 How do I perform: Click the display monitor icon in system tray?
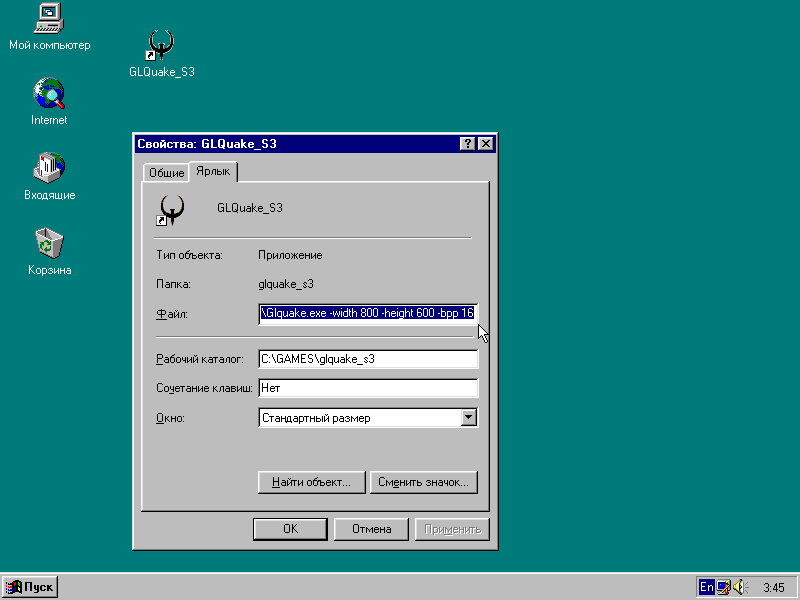(x=723, y=587)
